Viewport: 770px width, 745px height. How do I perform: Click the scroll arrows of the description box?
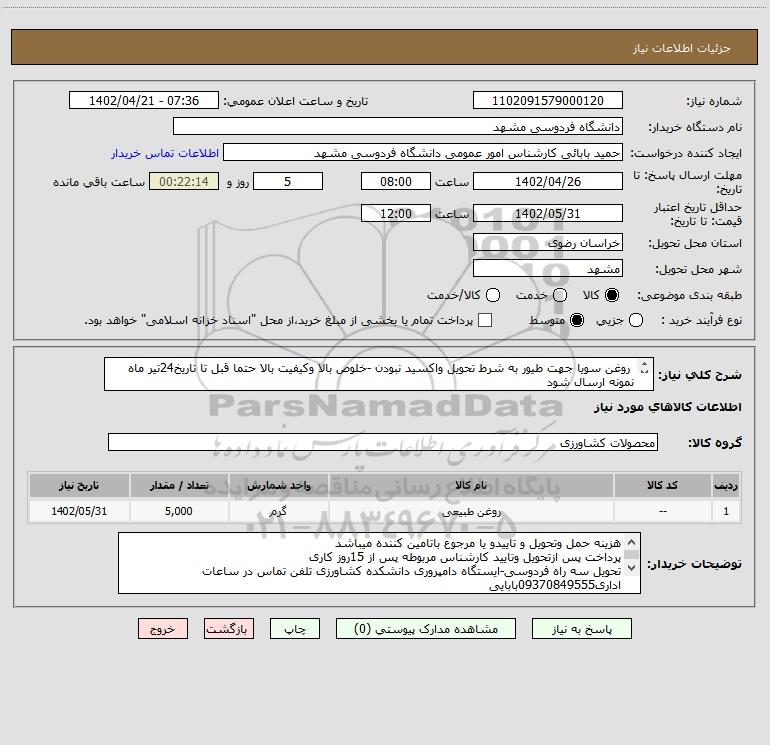644,367
